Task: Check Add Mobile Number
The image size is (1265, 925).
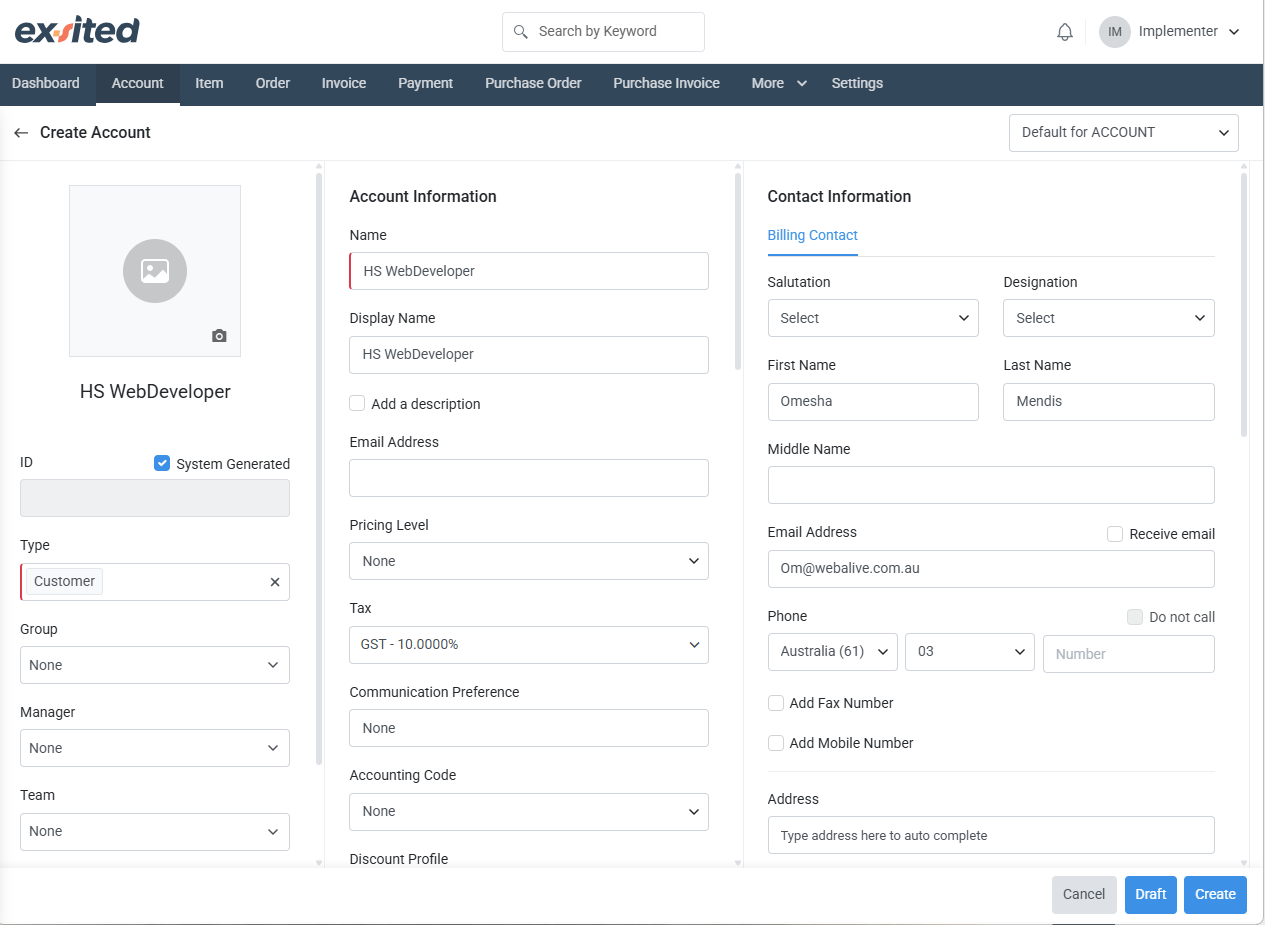Action: tap(775, 743)
